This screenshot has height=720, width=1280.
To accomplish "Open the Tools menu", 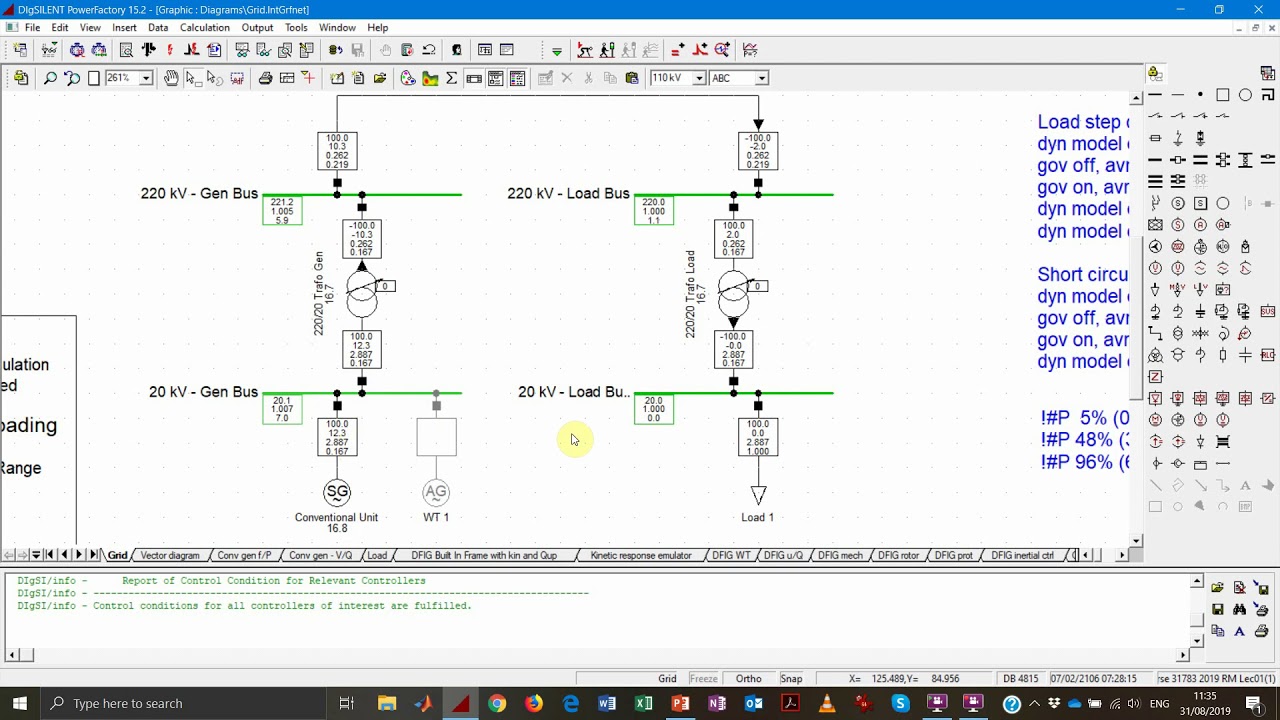I will coord(296,27).
